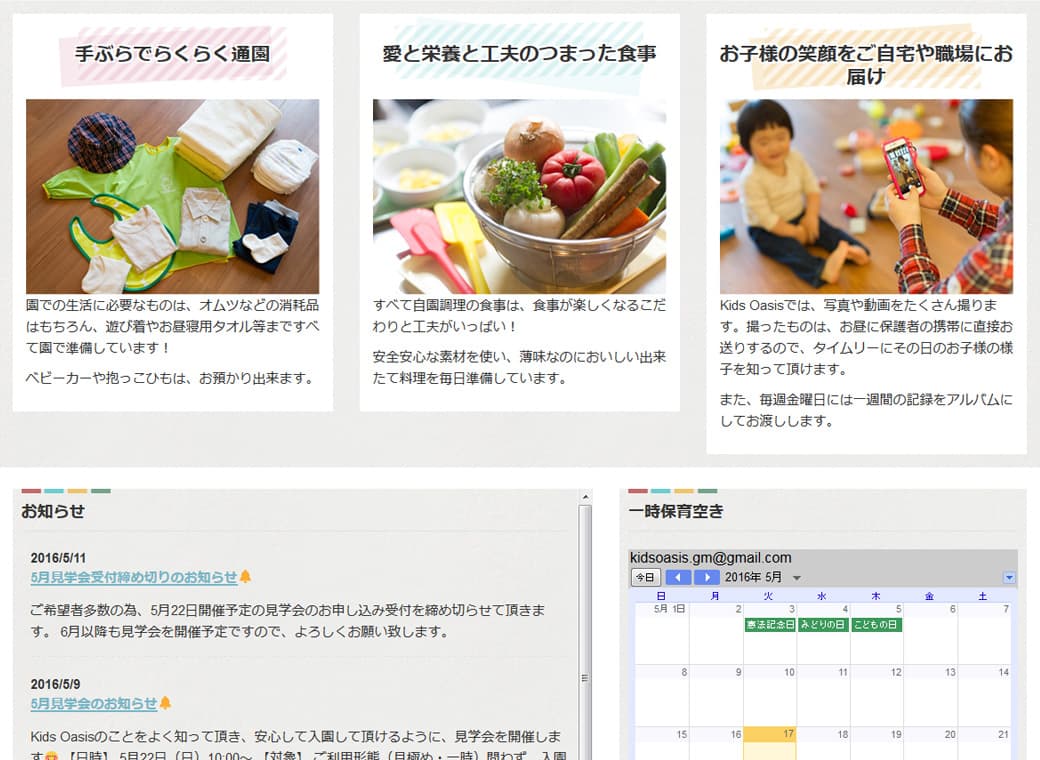
Task: Select May 10 calendar cell
Action: (x=769, y=695)
